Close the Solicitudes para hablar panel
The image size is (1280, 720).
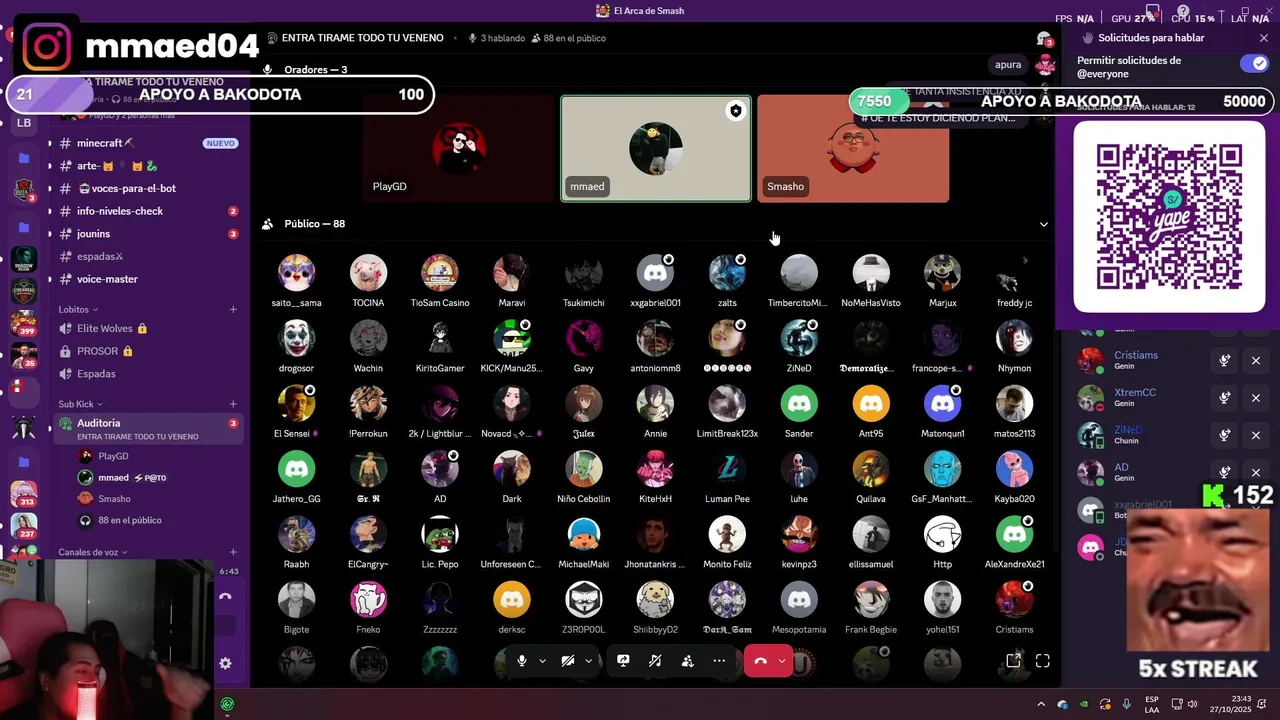pyautogui.click(x=1264, y=38)
